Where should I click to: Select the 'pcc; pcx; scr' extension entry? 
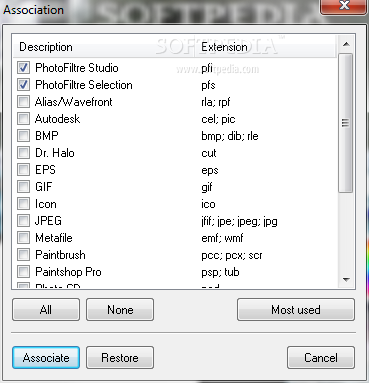coord(232,255)
